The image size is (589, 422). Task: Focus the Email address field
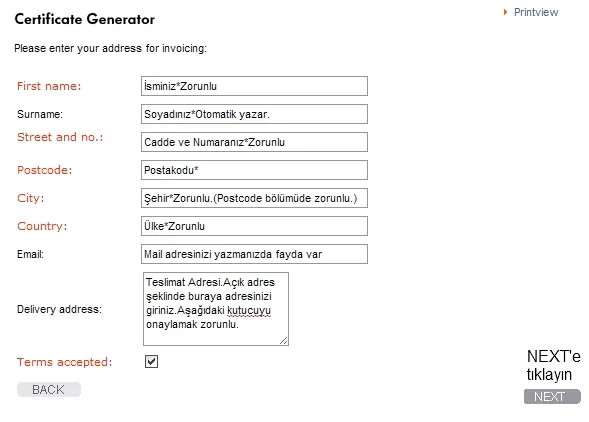[x=254, y=254]
